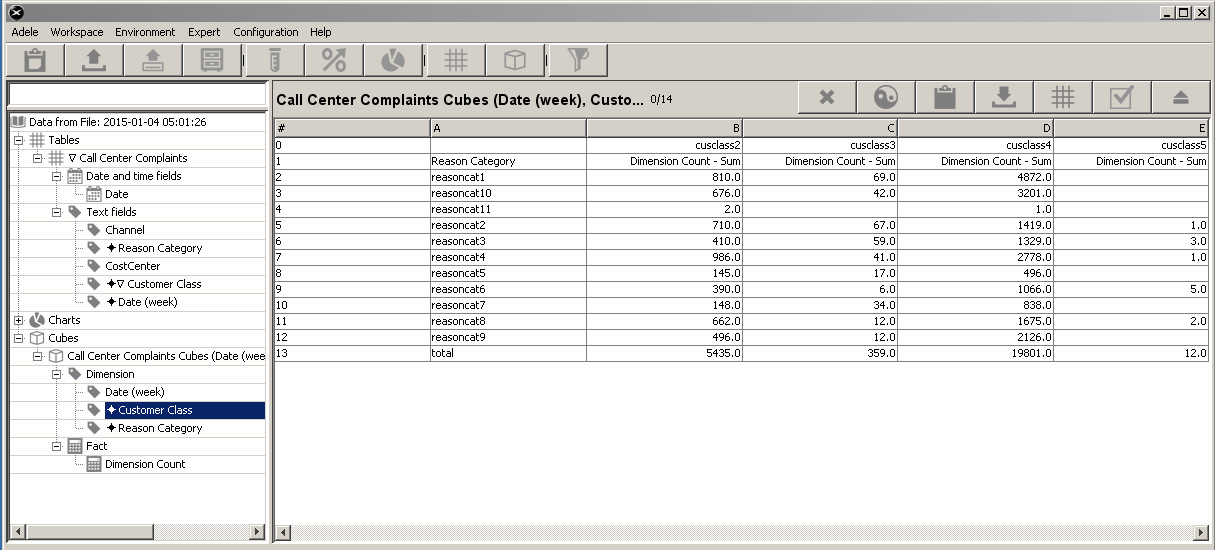Click the cusclass3 header cell

[x=820, y=145]
